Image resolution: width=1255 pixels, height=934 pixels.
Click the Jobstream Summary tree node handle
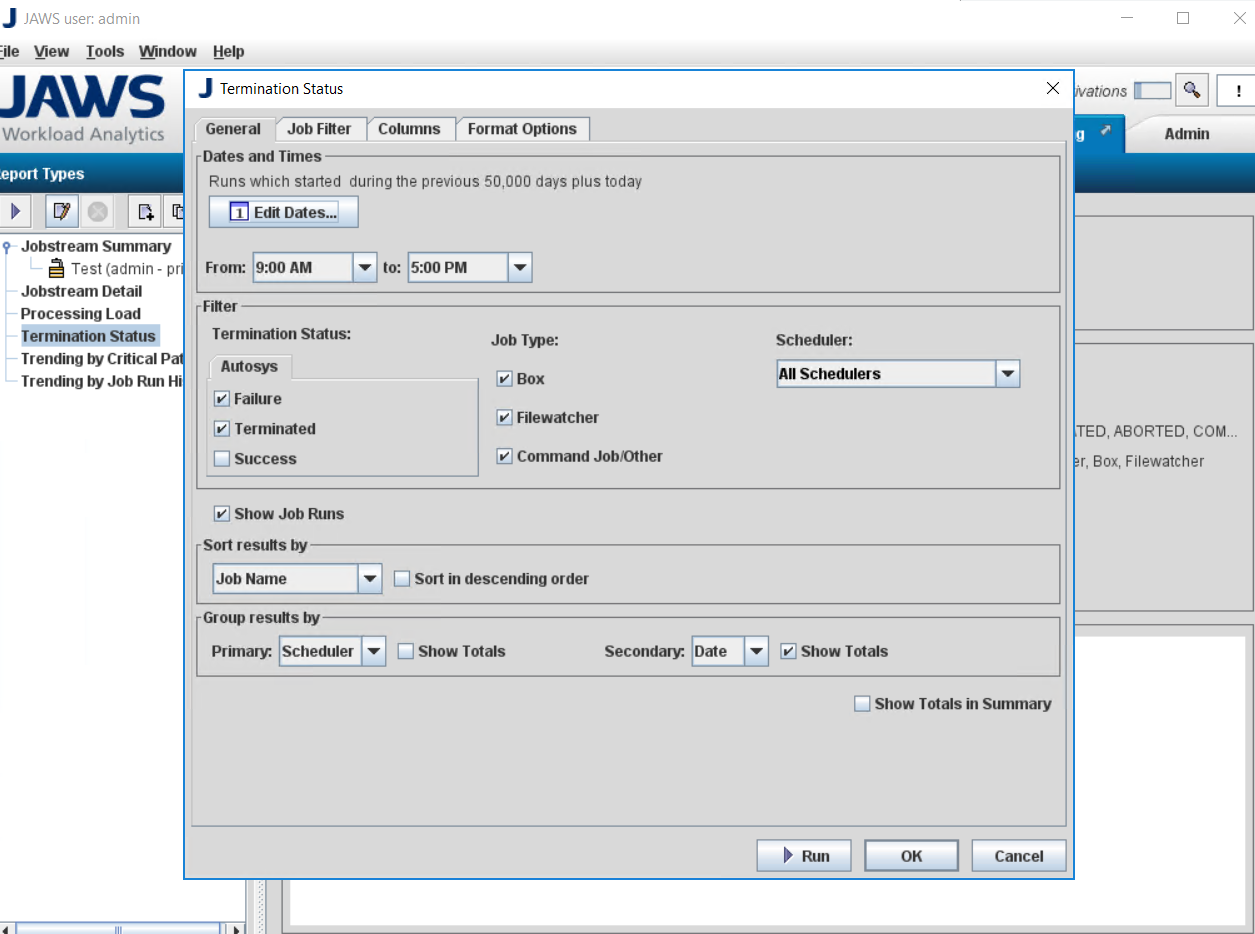8,247
